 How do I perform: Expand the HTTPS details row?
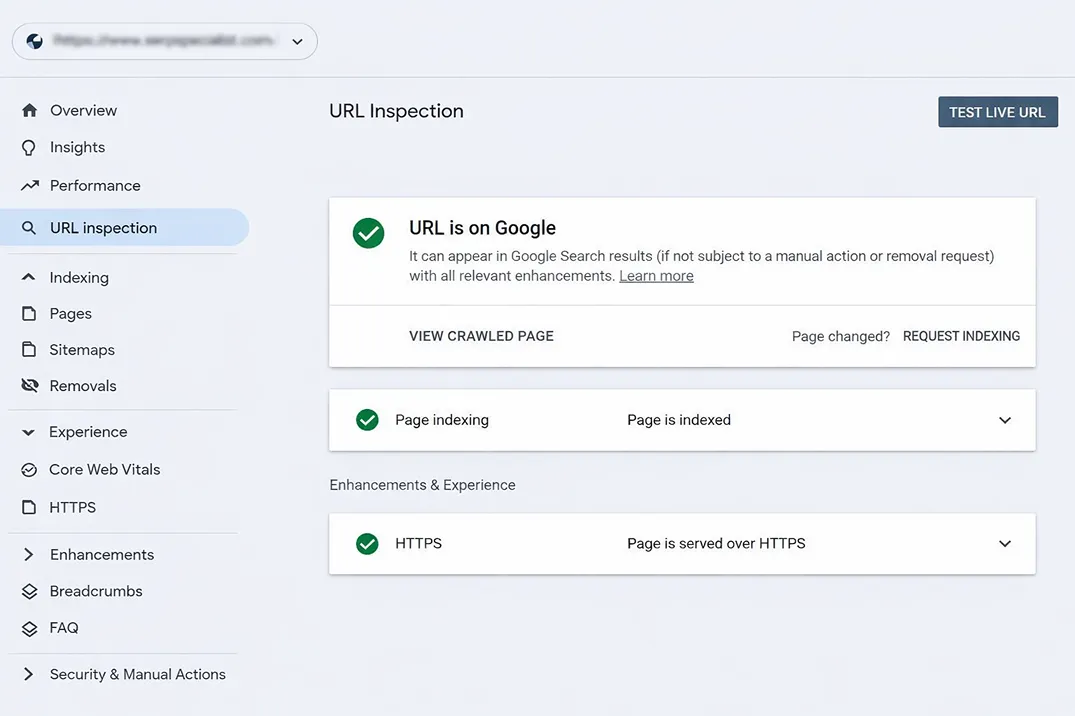1004,543
